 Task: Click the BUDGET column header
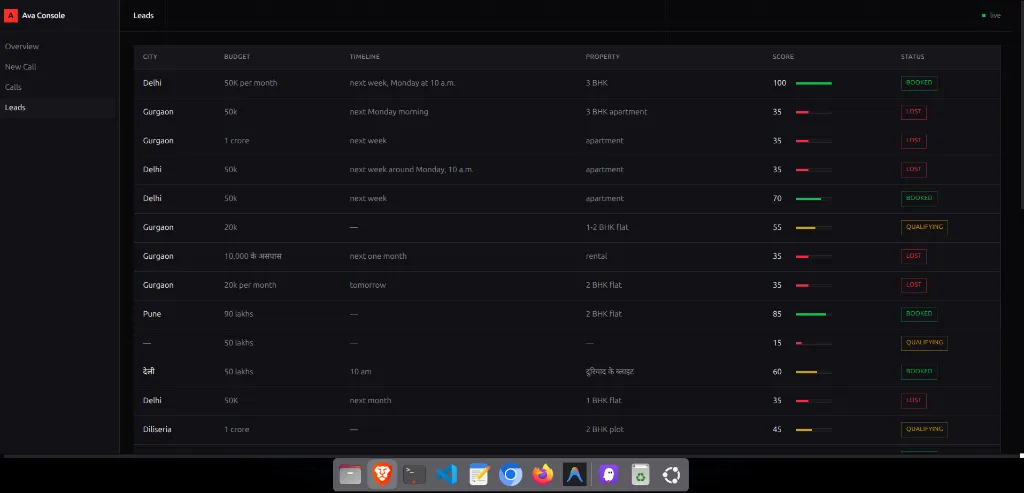tap(237, 57)
